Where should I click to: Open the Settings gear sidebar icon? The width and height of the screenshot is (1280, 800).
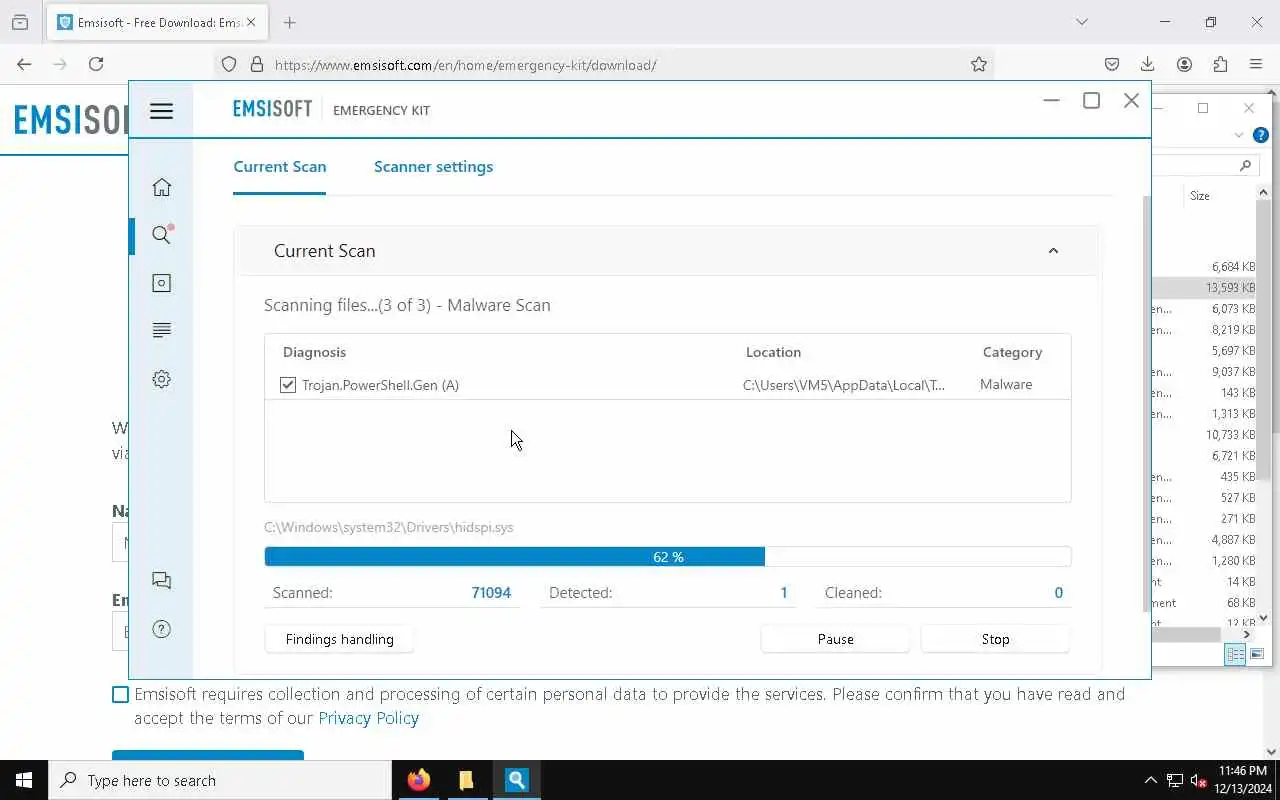pyautogui.click(x=161, y=379)
